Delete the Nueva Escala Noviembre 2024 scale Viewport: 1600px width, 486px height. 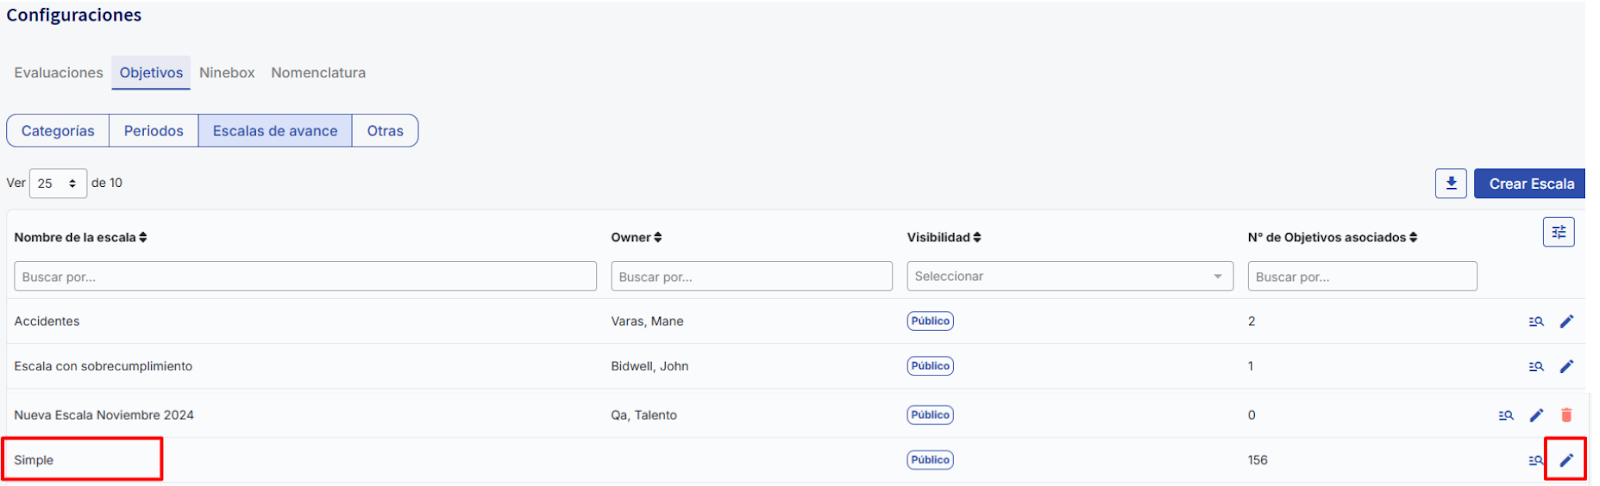click(x=1567, y=415)
